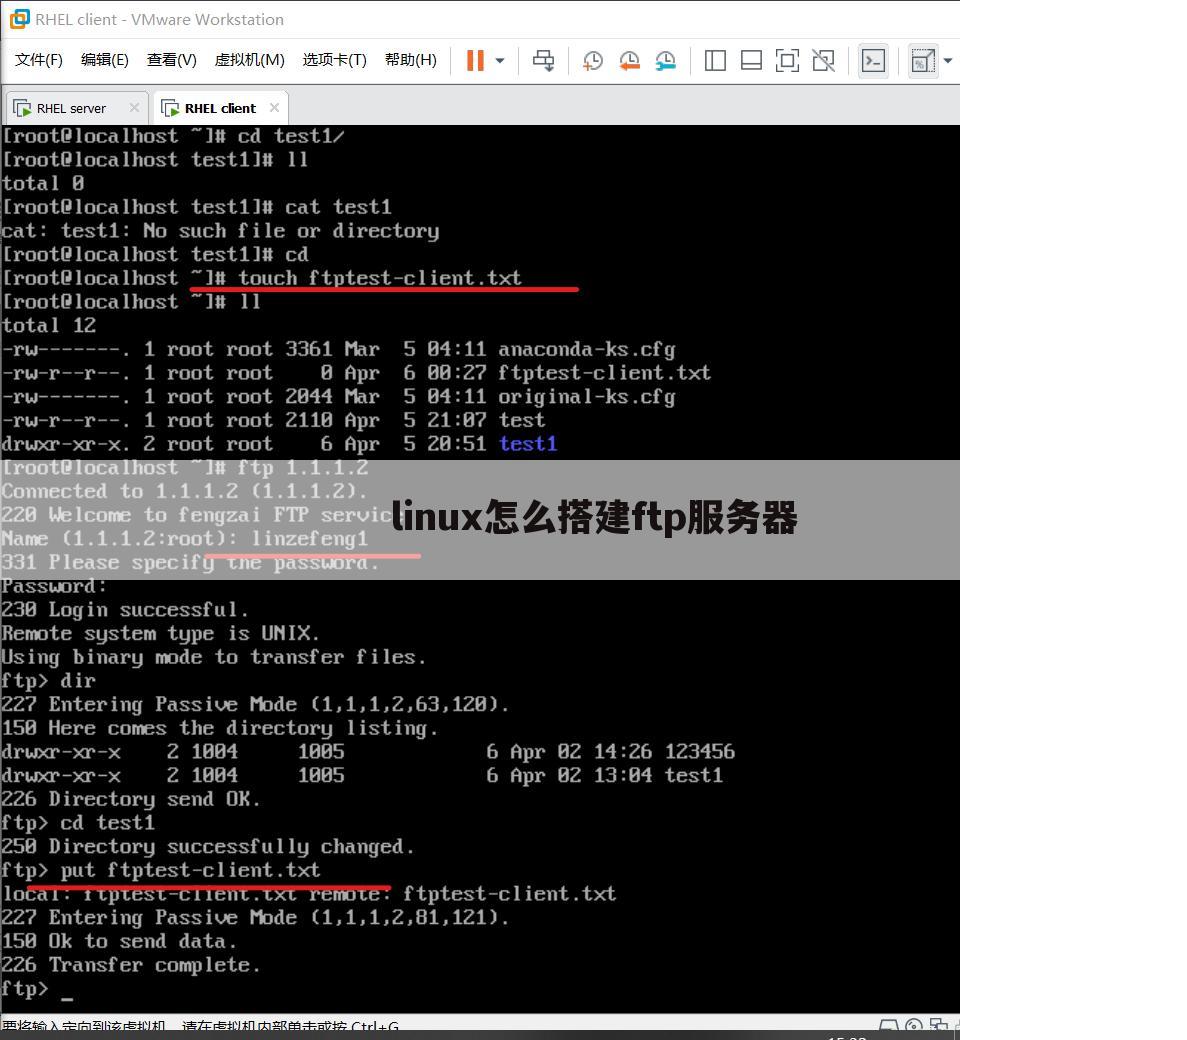Viewport: 1187px width, 1040px height.
Task: Click 'cat: test1: No such file or directory'
Action: (x=220, y=231)
